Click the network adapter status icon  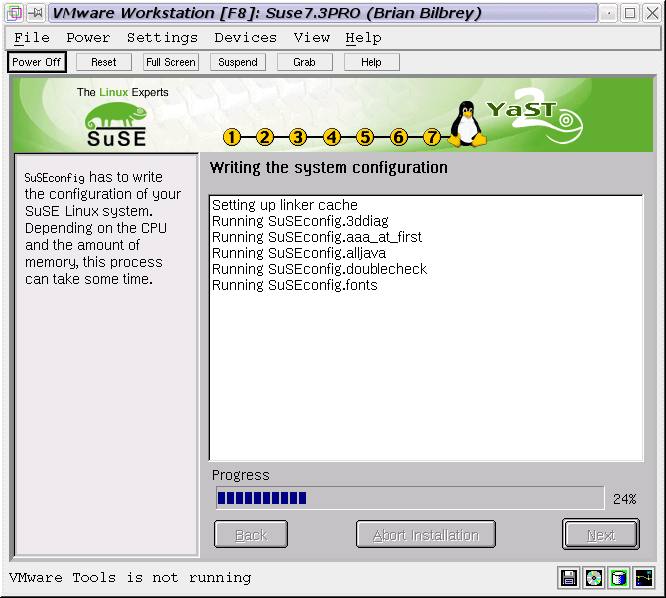tap(644, 578)
